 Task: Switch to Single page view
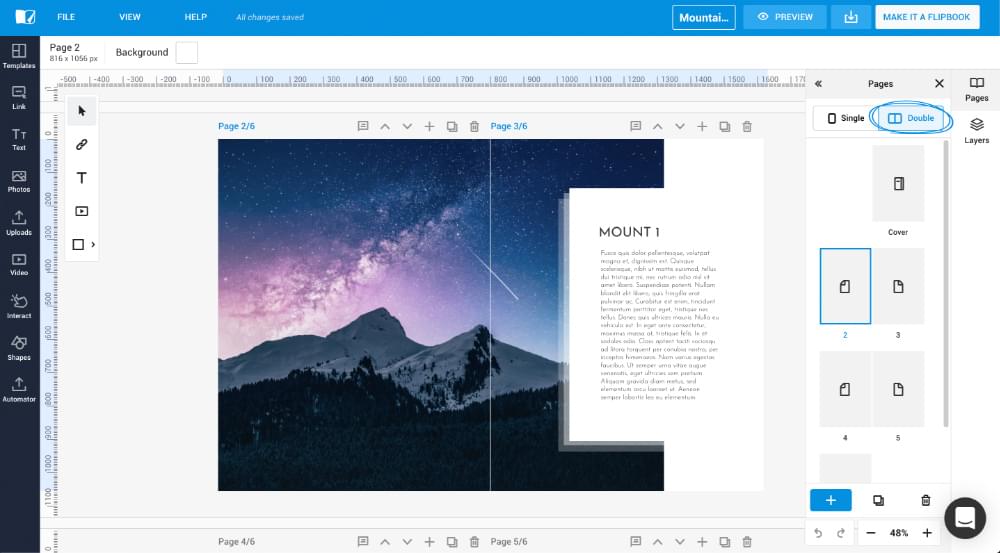coord(841,118)
